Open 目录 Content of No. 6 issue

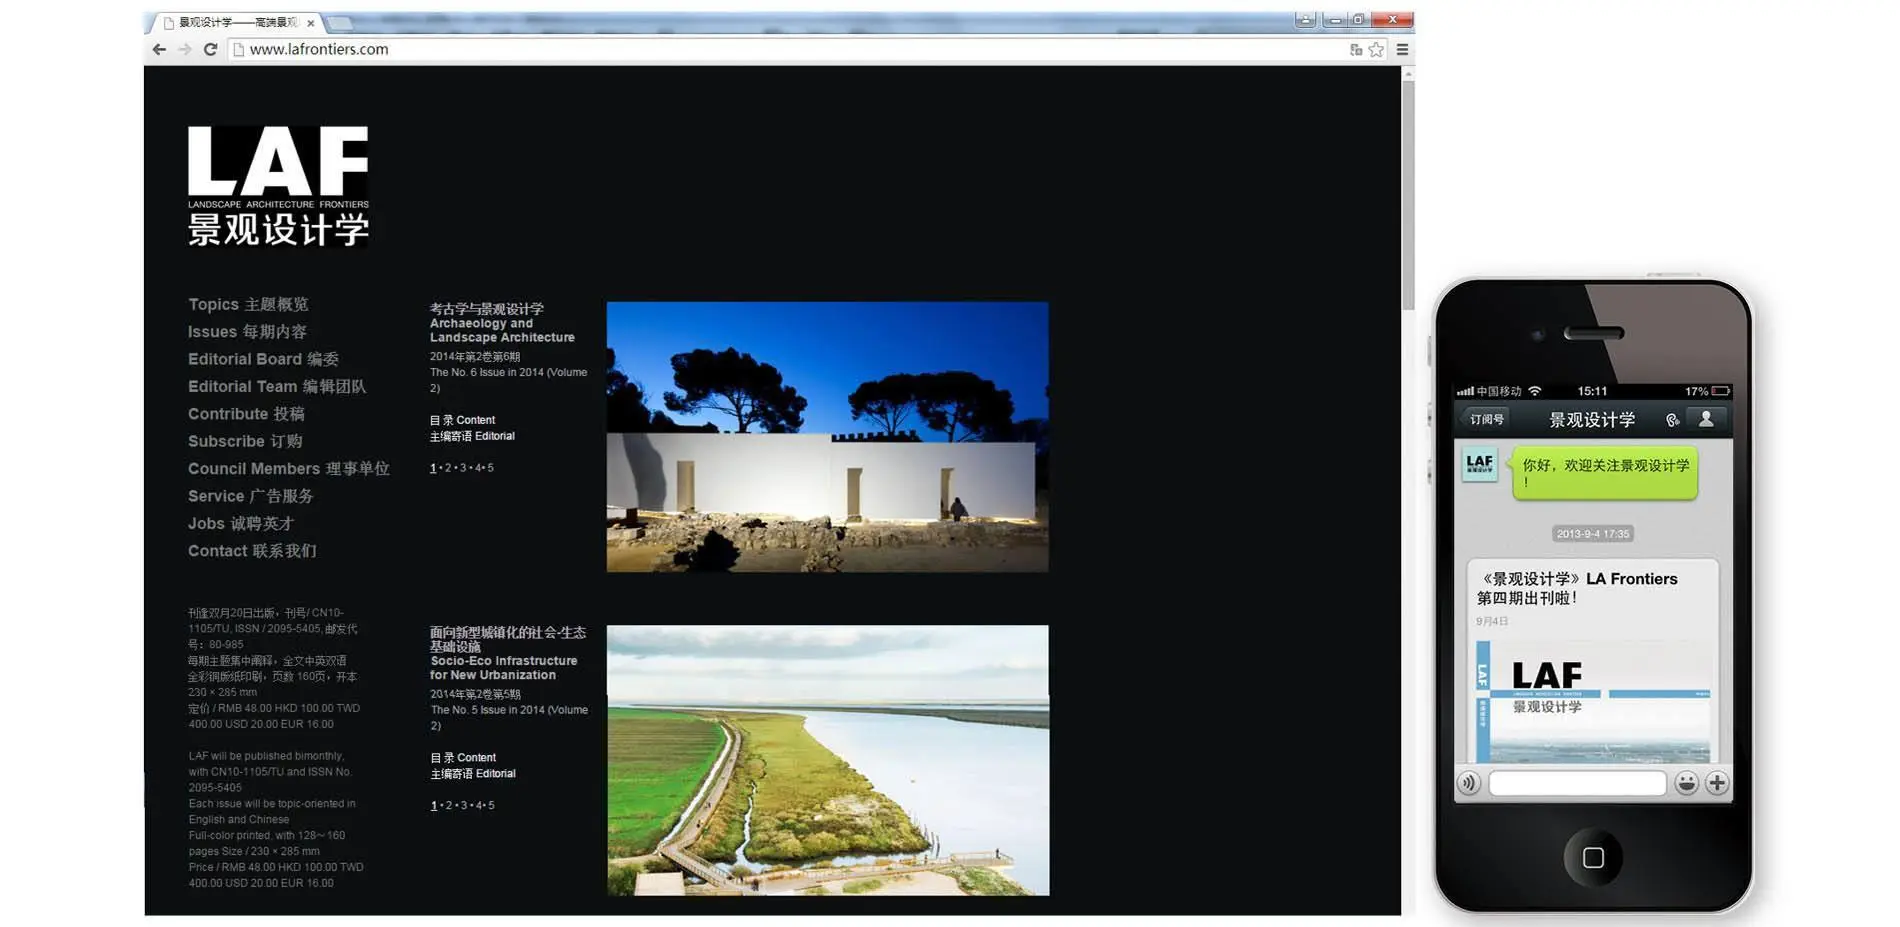tap(462, 420)
